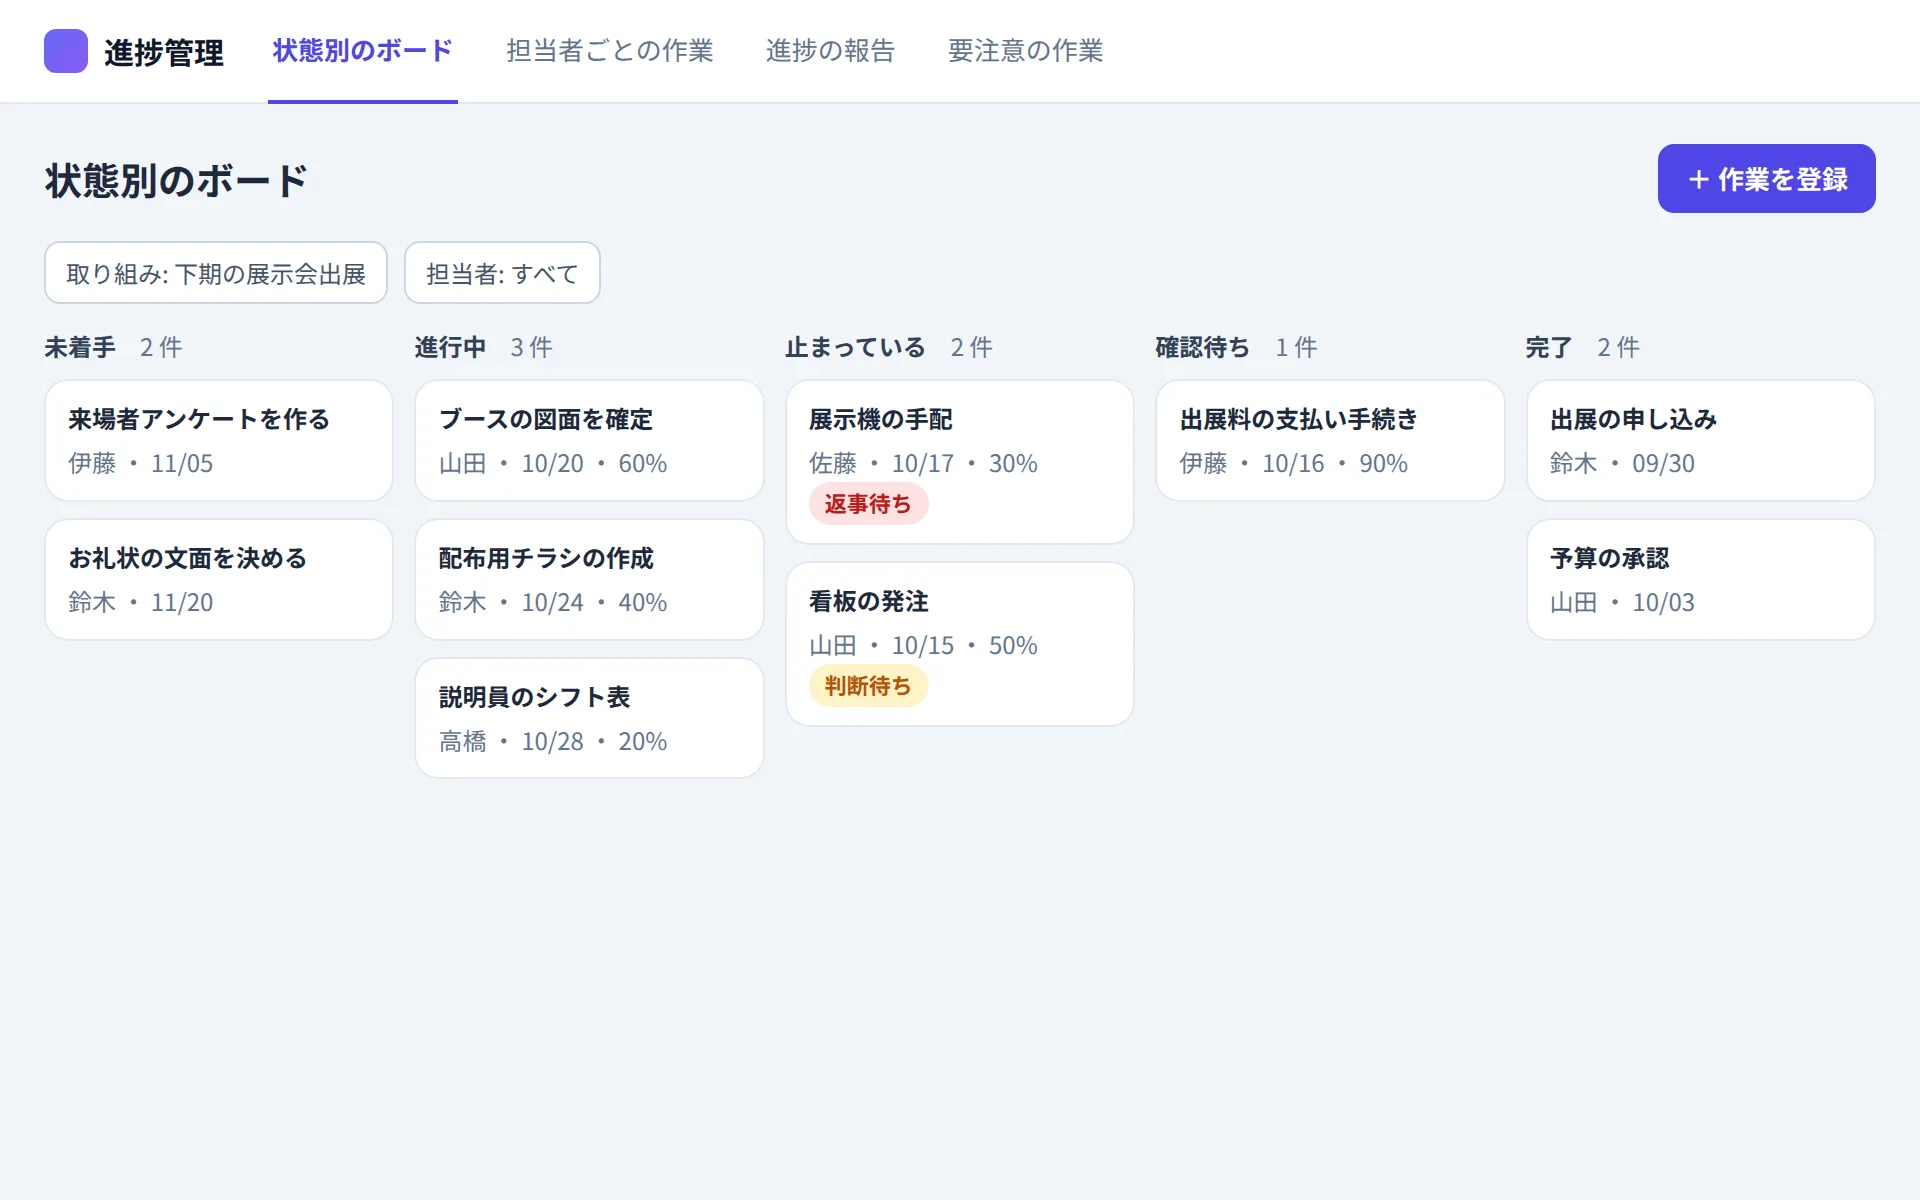
Task: Open the 展示機の手配 card
Action: (960, 462)
